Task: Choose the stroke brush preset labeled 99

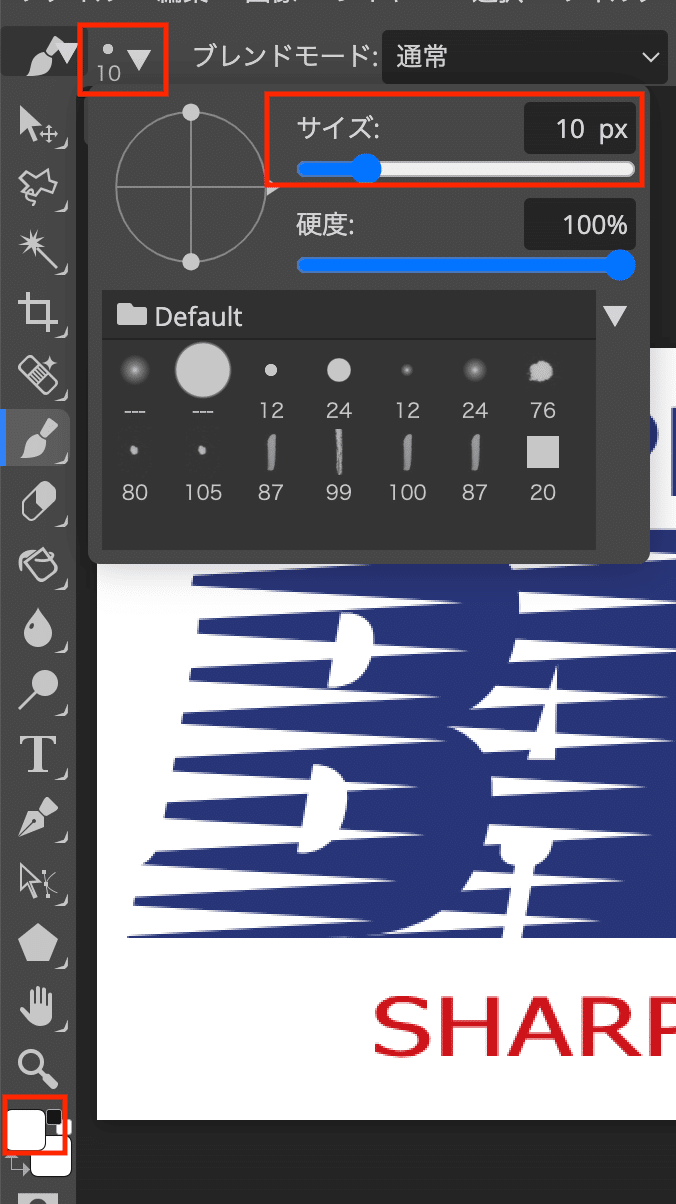Action: 339,452
